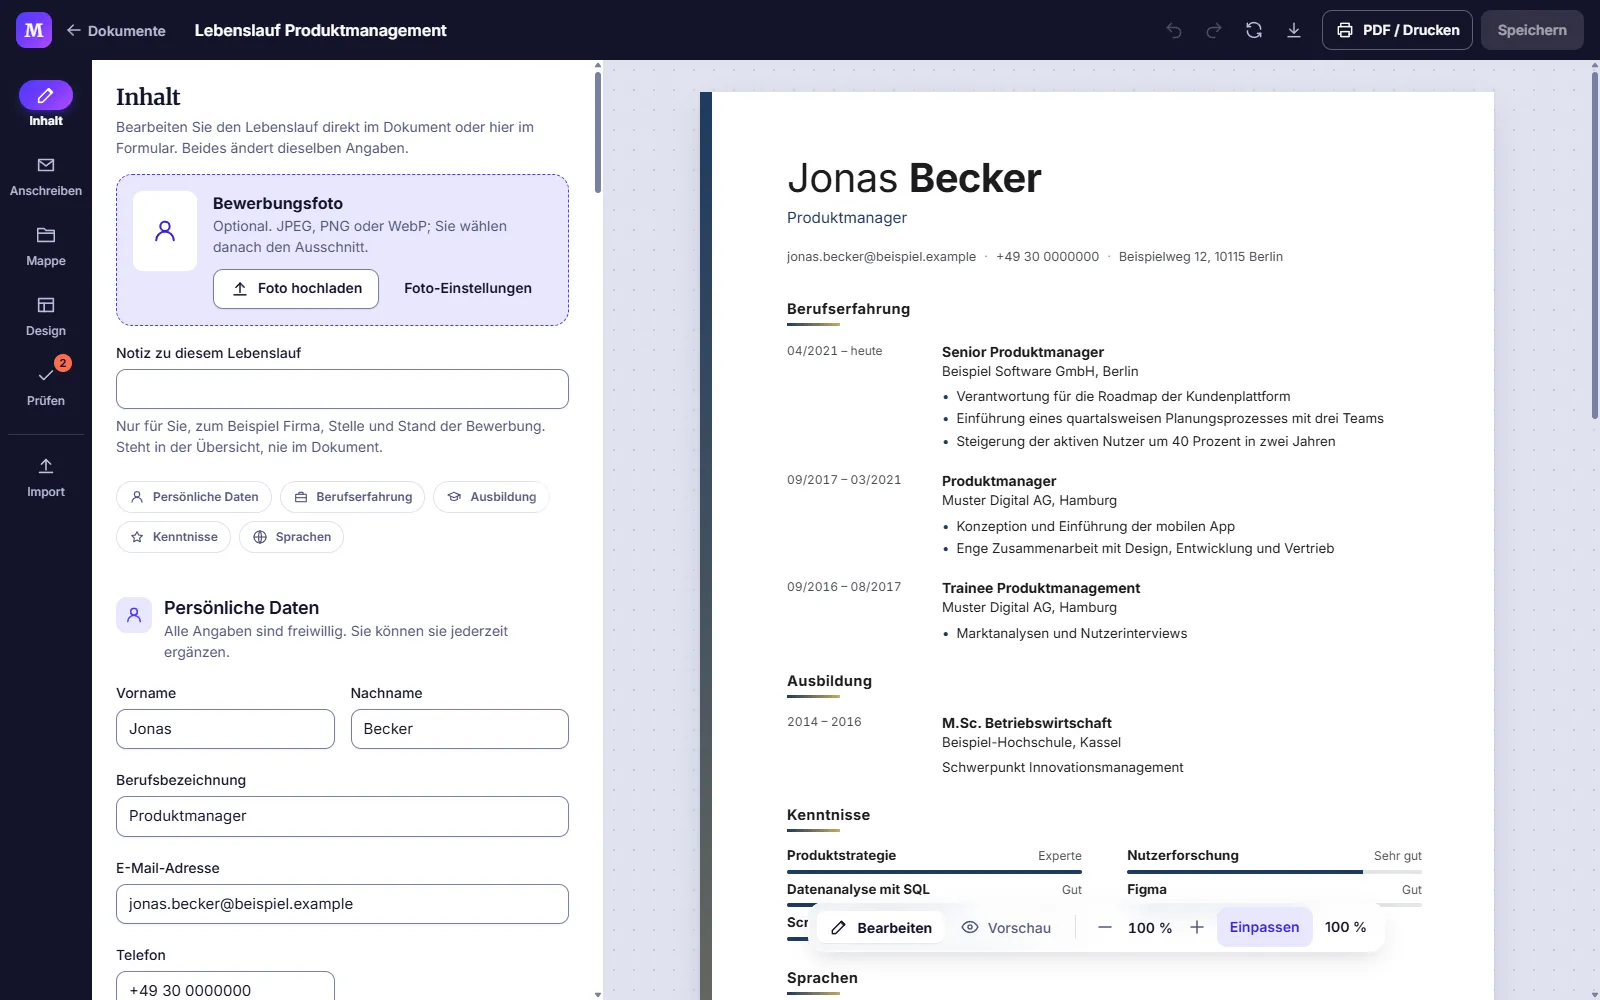Switch preview to Bearbeiten mode
This screenshot has width=1600, height=1000.
[x=881, y=928]
